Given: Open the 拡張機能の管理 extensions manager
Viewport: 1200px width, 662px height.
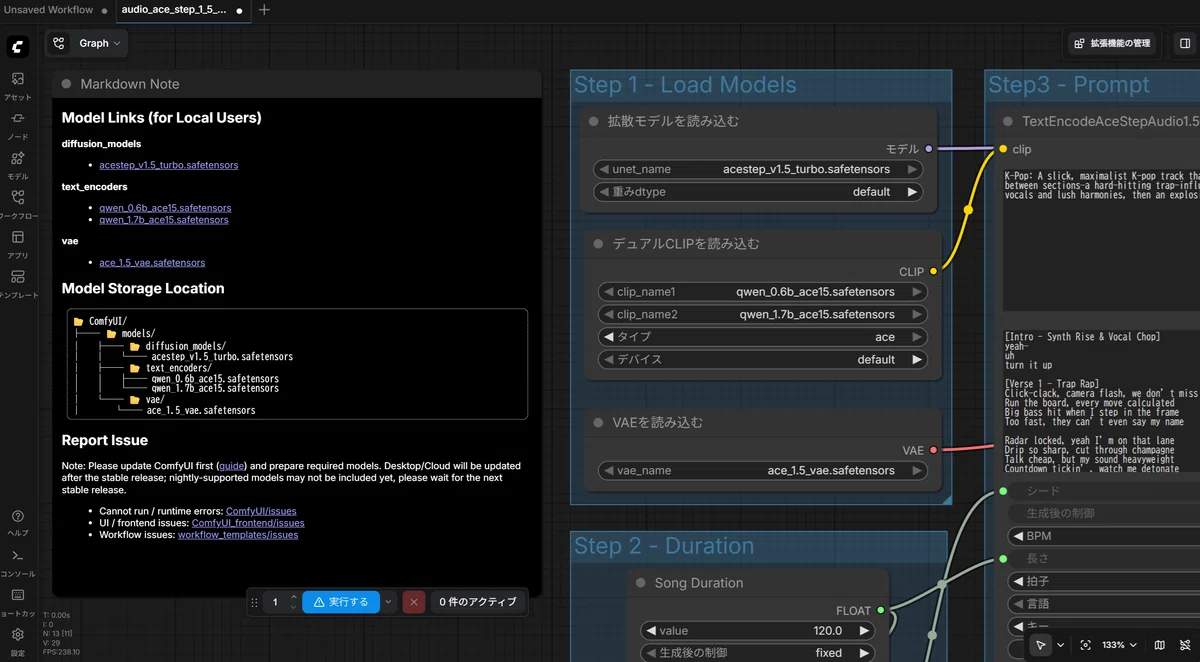Looking at the screenshot, I should (1111, 43).
